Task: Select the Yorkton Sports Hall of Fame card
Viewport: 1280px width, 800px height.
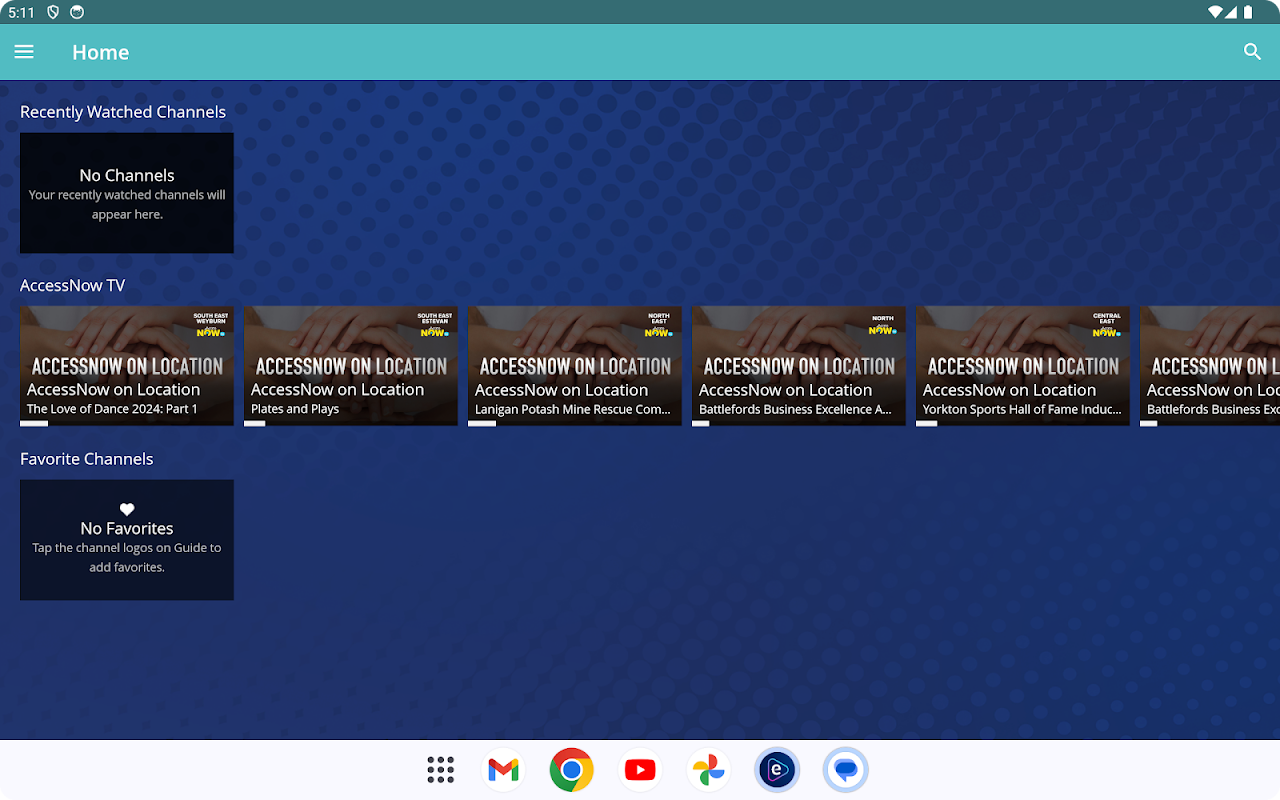Action: (1023, 366)
